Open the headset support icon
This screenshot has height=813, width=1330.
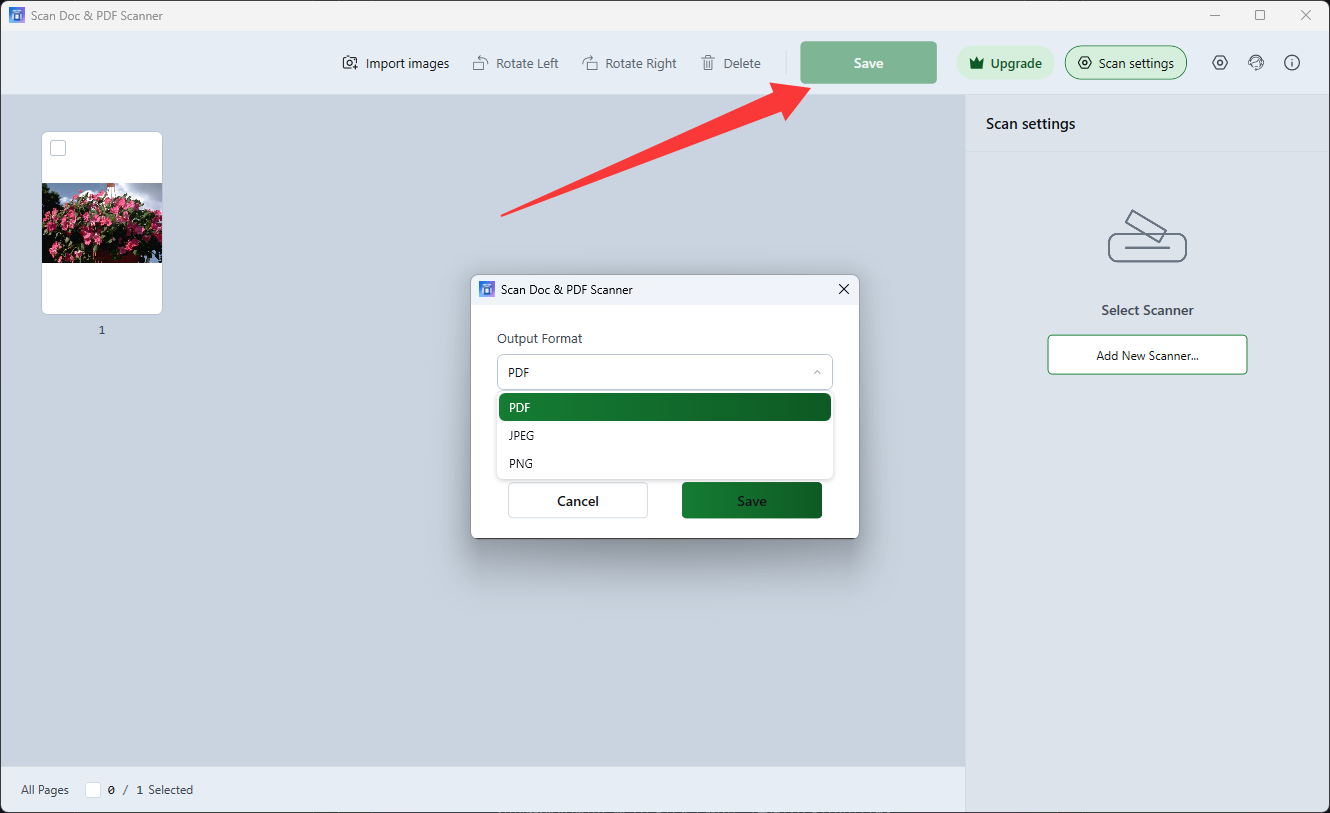coord(1256,63)
